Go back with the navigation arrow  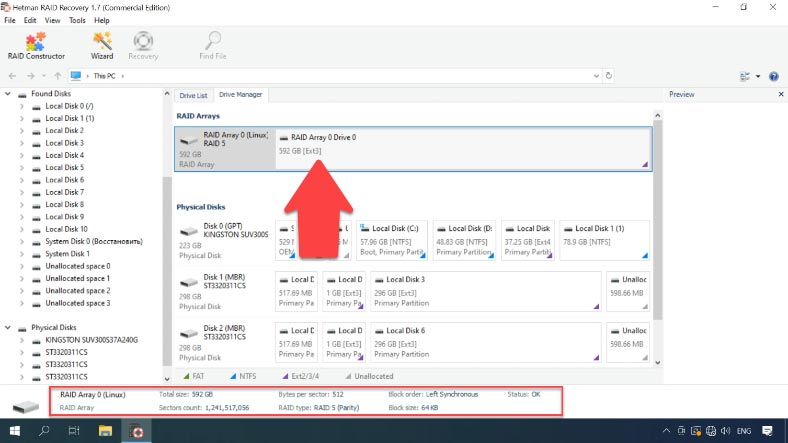(x=13, y=76)
